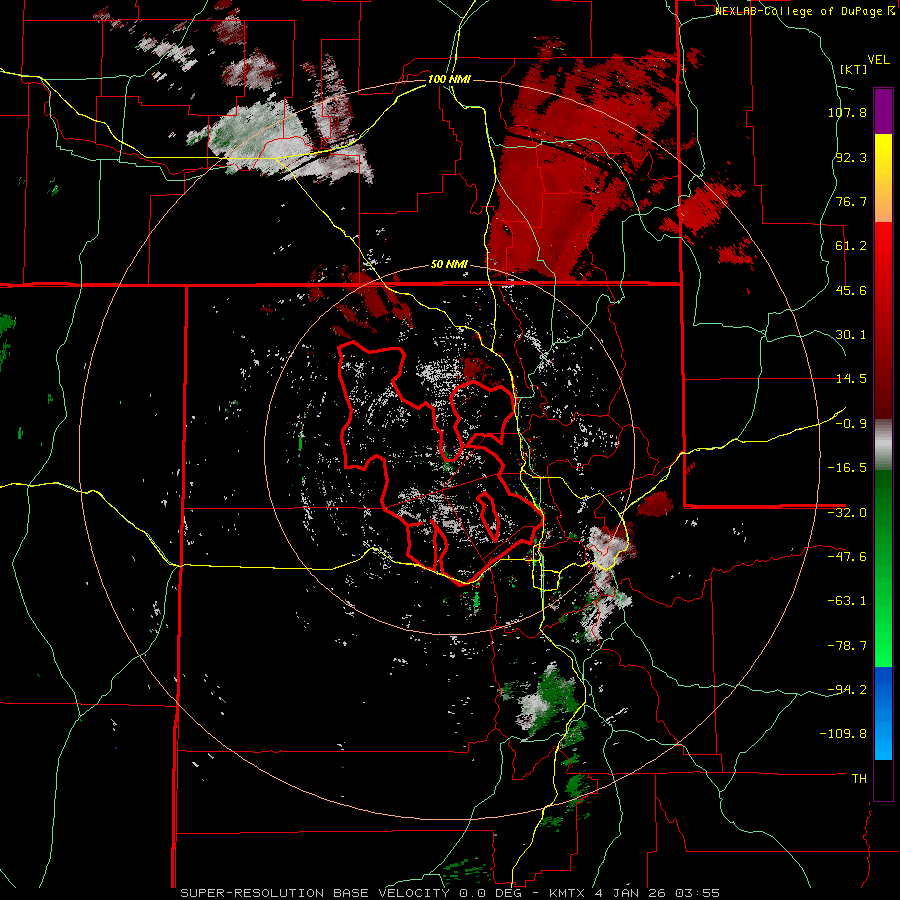900x900 pixels.
Task: Click the -109.8 velocity scale value
Action: click(x=844, y=734)
